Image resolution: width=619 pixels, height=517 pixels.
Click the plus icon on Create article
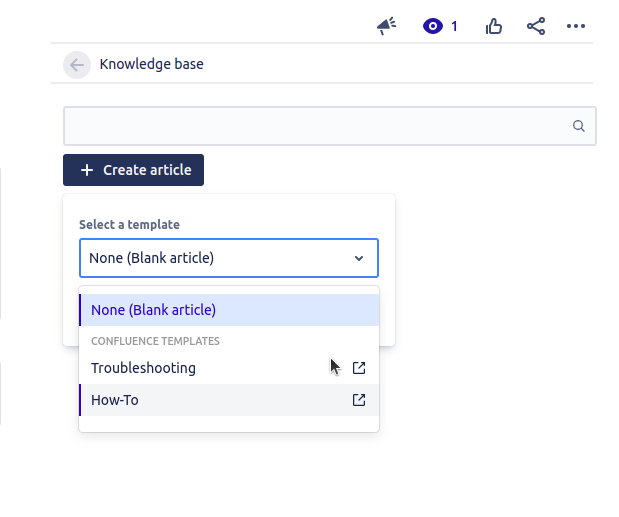(87, 170)
